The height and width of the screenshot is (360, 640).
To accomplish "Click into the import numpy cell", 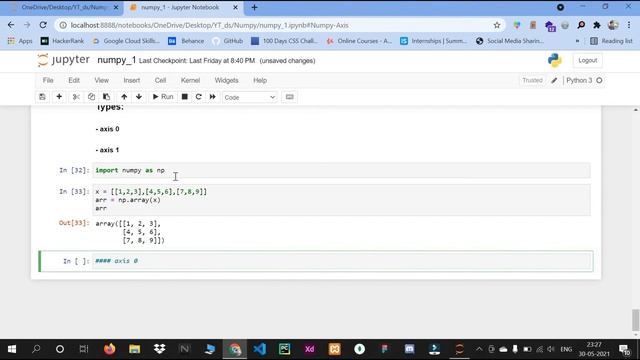I will click(x=341, y=170).
